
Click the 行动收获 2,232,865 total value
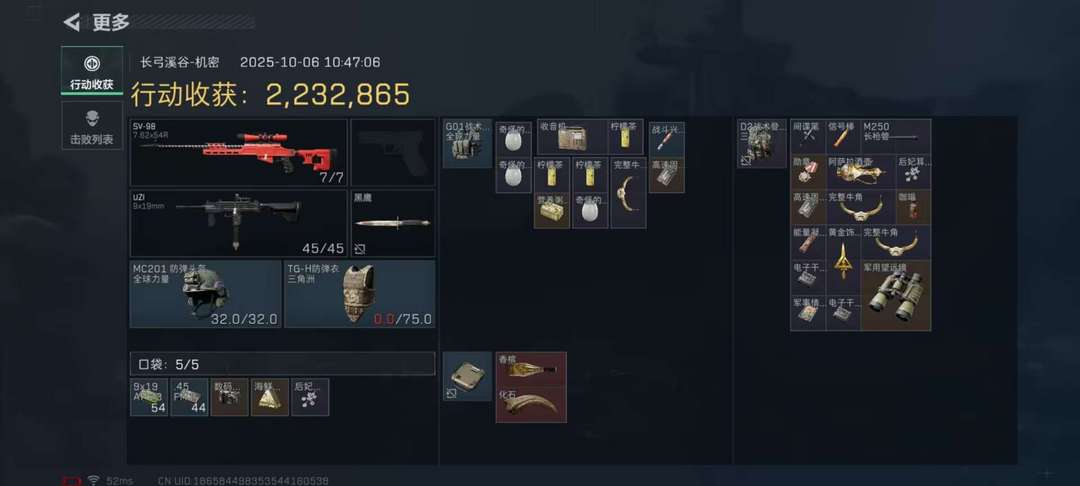[270, 95]
